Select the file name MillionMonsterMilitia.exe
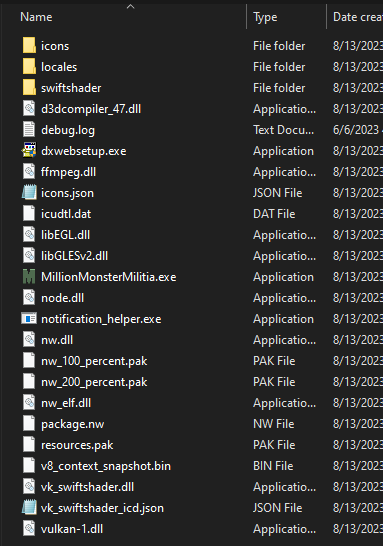Screen dimensions: 383x546 coord(109,277)
